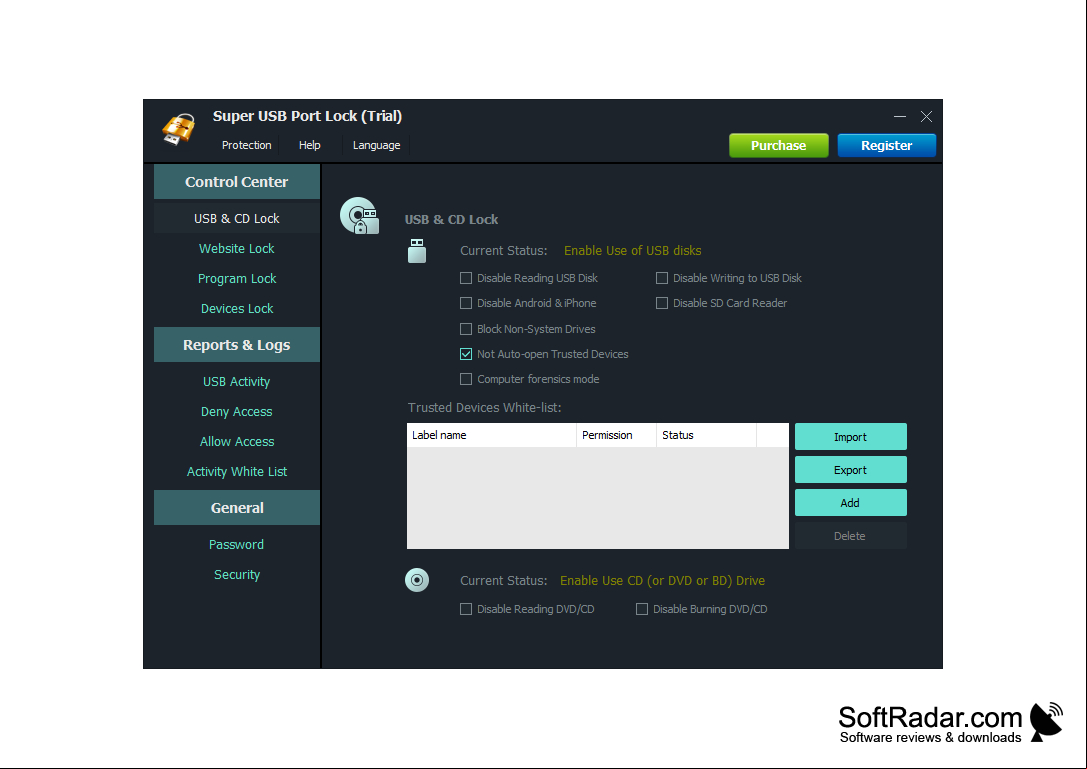Open Deny Access log
The width and height of the screenshot is (1087, 769).
pyautogui.click(x=236, y=411)
